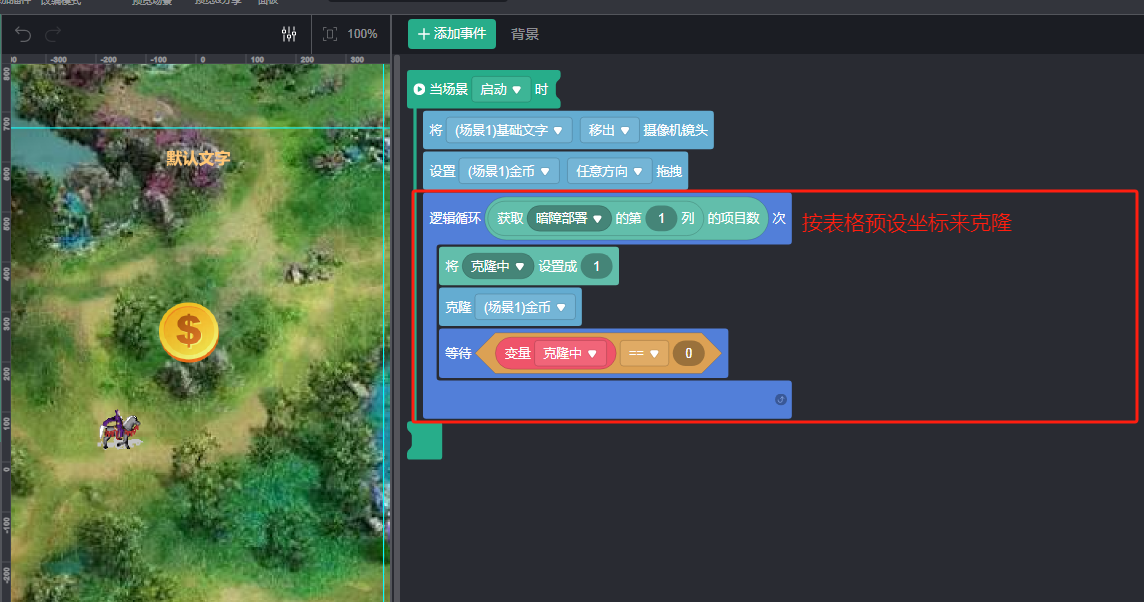Viewport: 1144px width, 602px height.
Task: Click the 等待 block label
Action: tap(458, 353)
